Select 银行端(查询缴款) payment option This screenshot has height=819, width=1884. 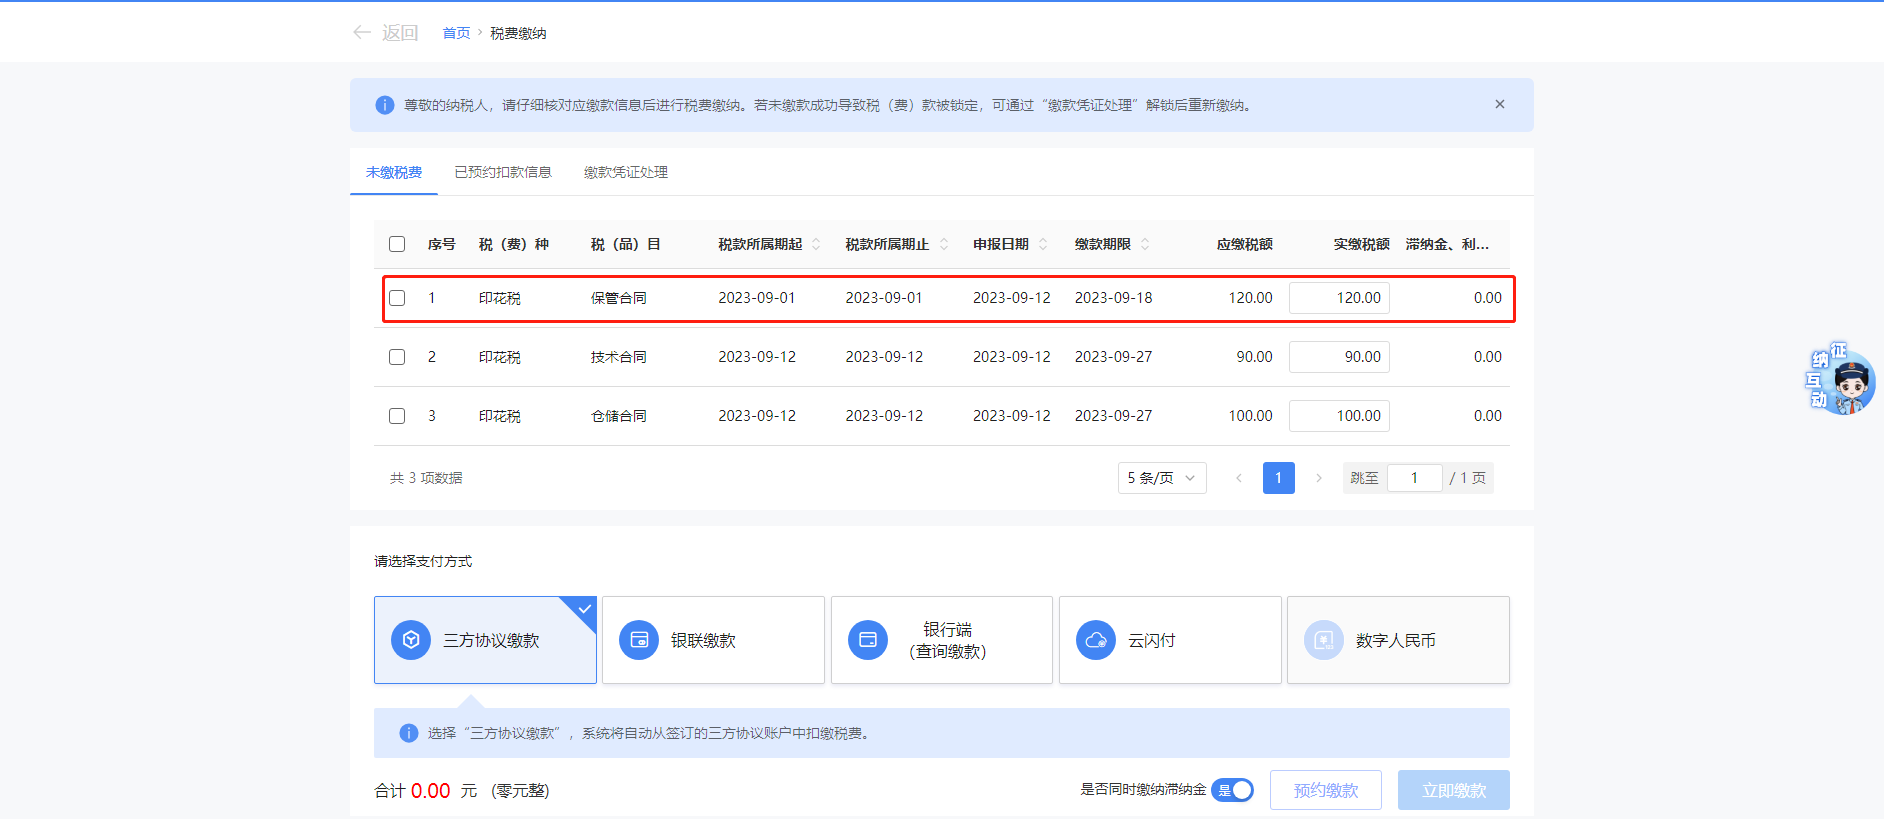[941, 640]
